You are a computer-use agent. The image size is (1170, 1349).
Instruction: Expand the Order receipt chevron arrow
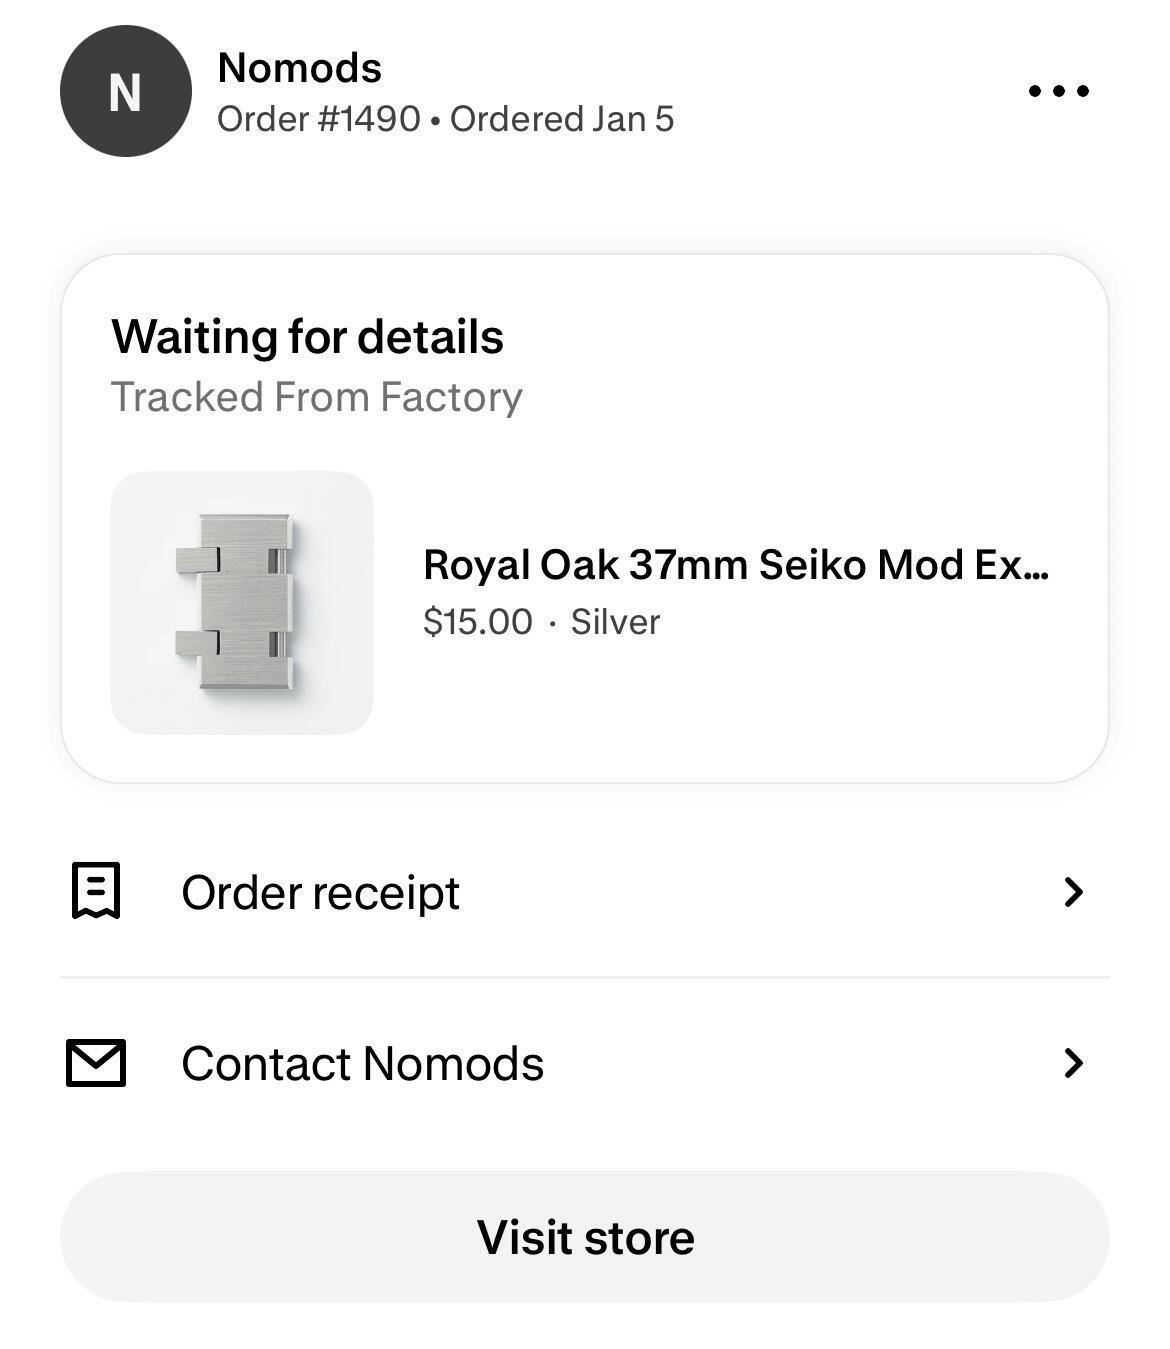(1073, 891)
